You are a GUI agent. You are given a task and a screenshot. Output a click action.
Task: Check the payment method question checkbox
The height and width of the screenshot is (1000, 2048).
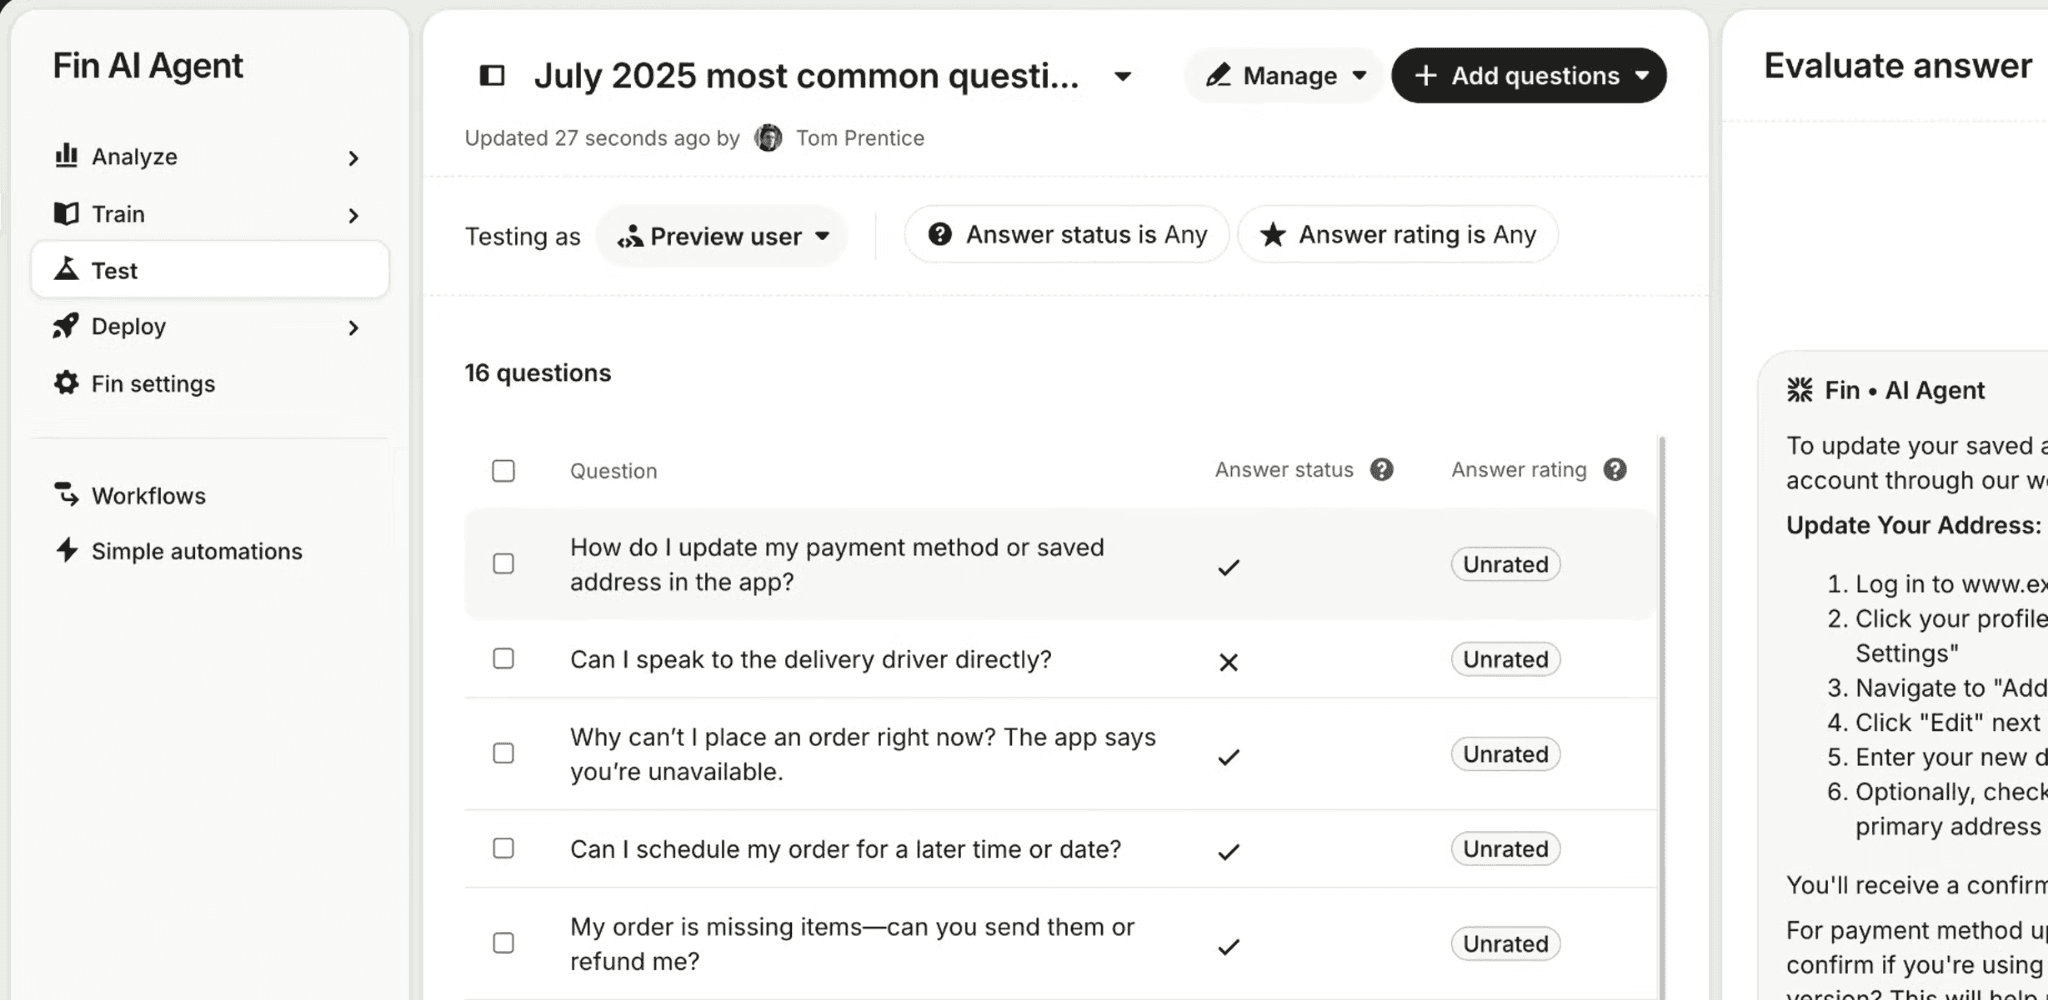(x=503, y=564)
